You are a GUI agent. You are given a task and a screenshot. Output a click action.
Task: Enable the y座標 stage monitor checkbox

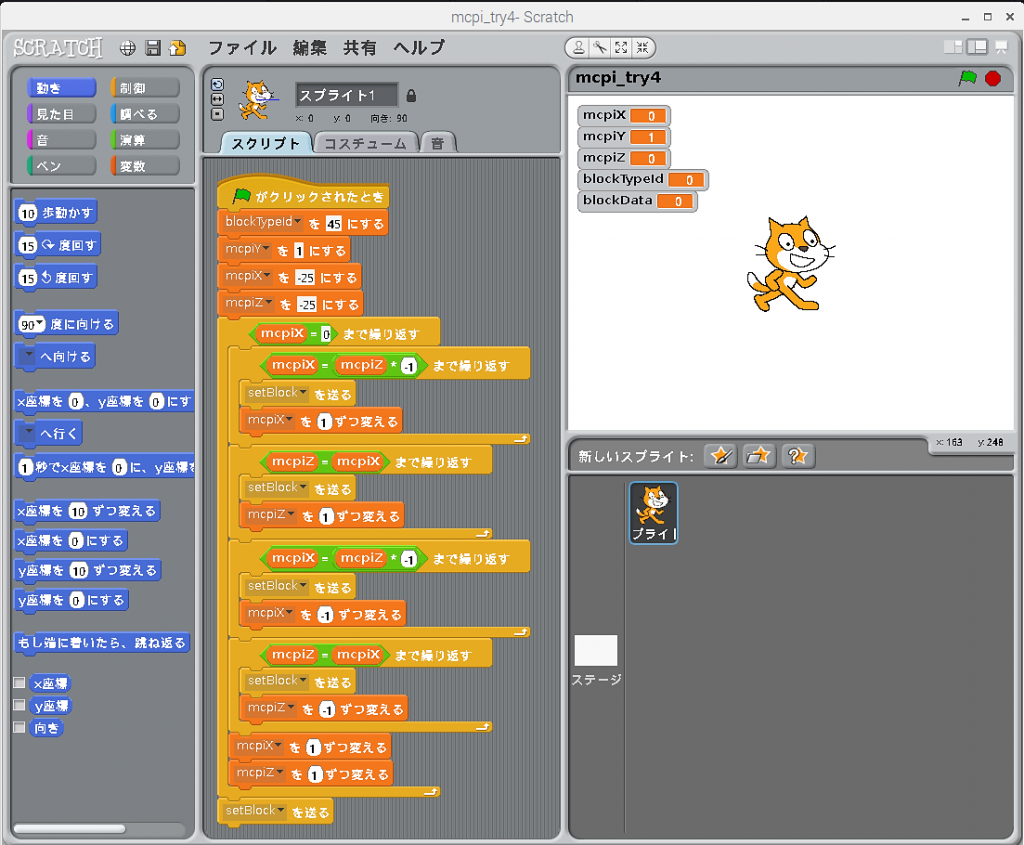(x=20, y=705)
